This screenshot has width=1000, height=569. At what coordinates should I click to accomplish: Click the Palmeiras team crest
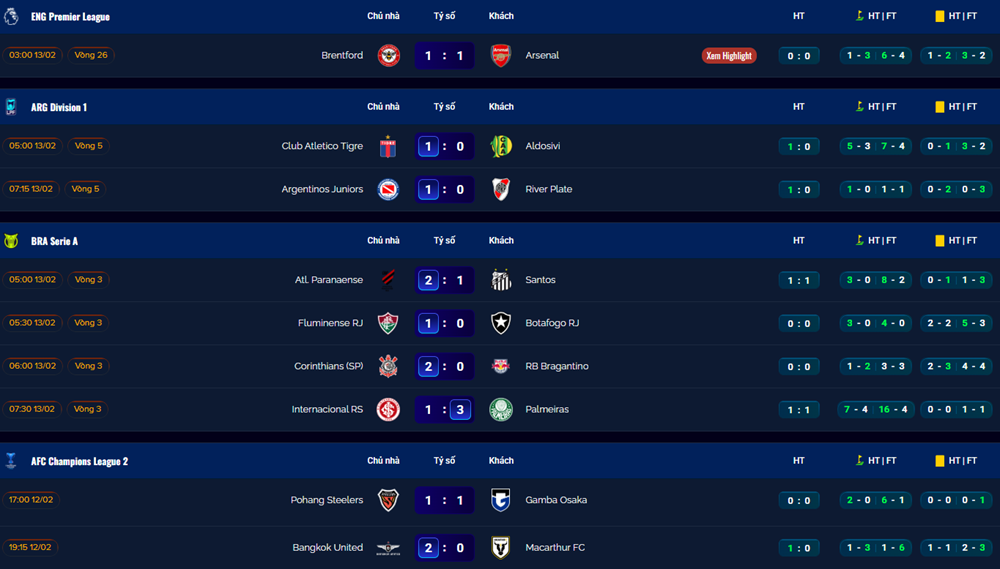click(x=501, y=409)
